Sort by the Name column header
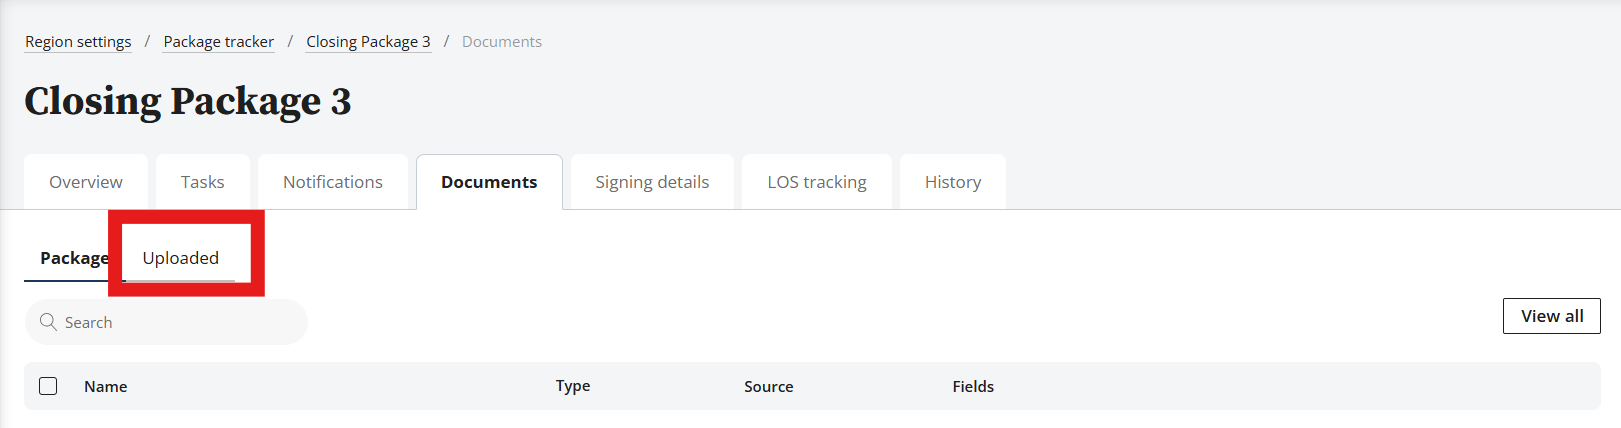The height and width of the screenshot is (428, 1621). pyautogui.click(x=106, y=387)
